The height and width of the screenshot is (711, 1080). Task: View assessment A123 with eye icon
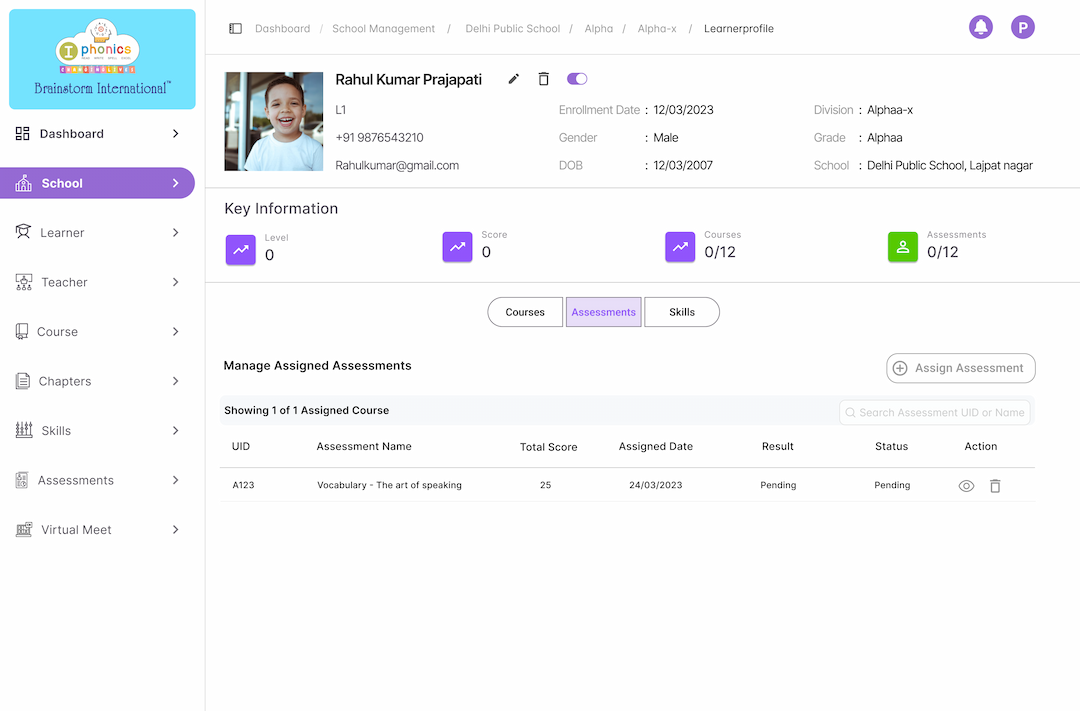click(x=966, y=486)
